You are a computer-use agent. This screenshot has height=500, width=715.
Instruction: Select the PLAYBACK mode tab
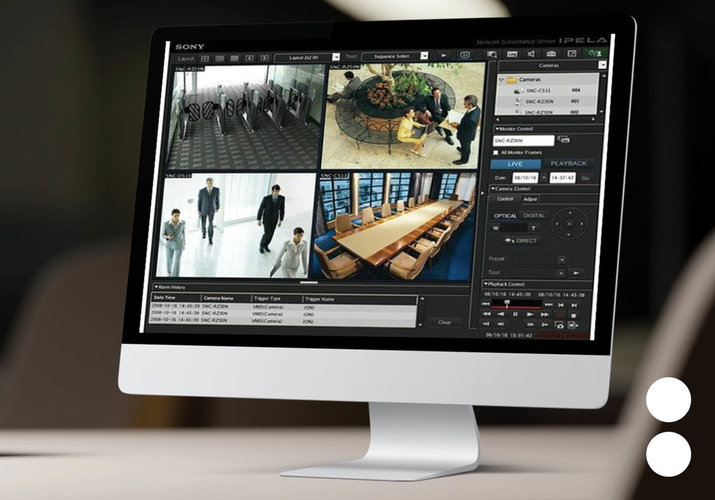(569, 164)
